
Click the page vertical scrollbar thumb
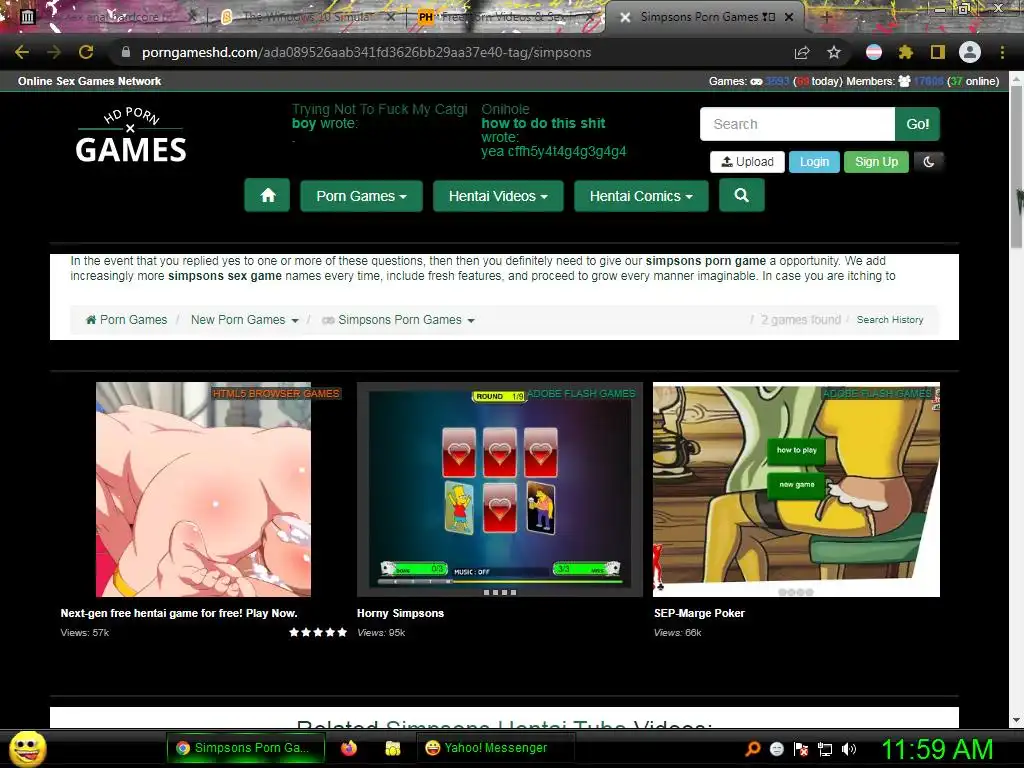click(1016, 167)
